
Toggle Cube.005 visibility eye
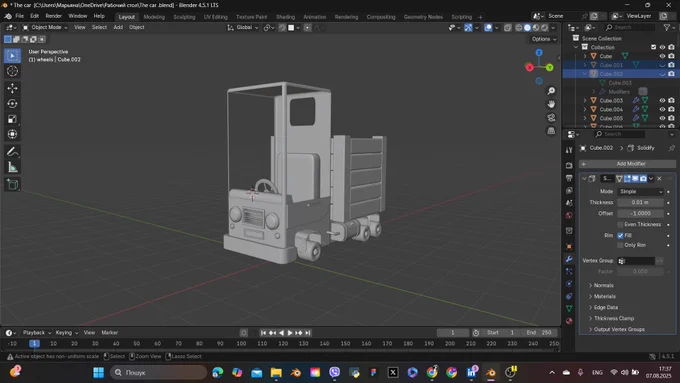click(662, 118)
